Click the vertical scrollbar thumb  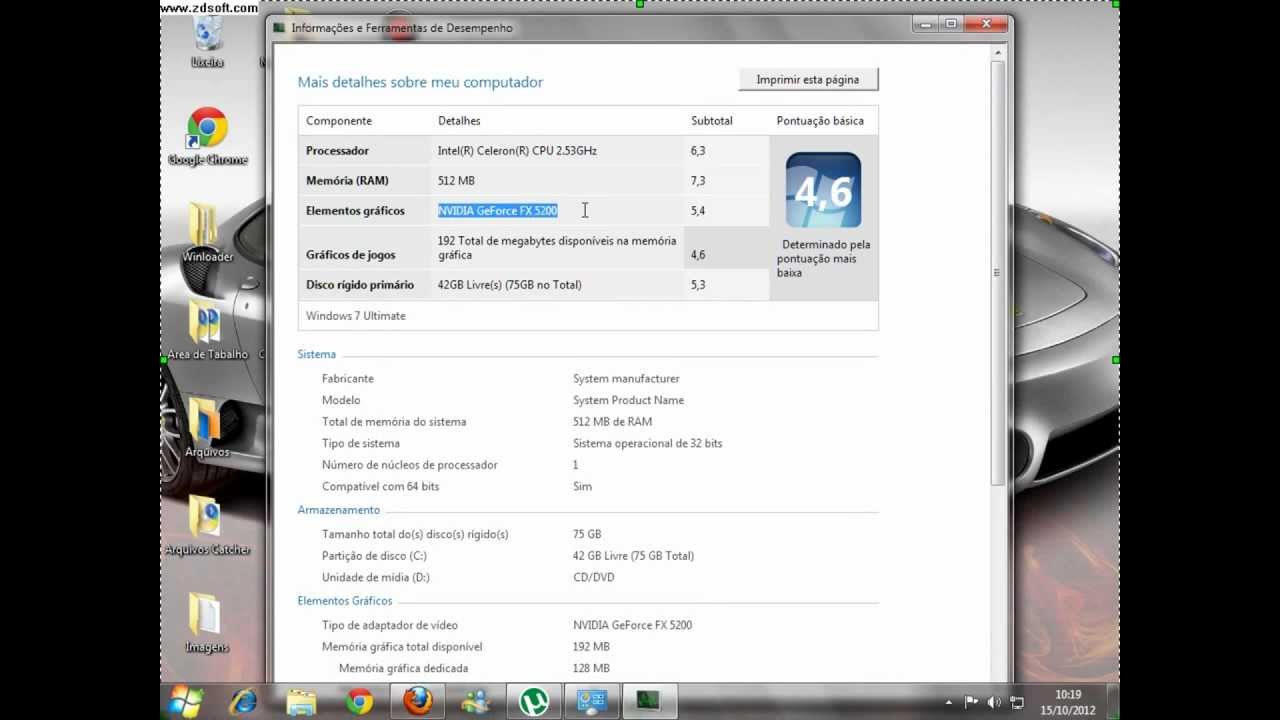click(997, 272)
